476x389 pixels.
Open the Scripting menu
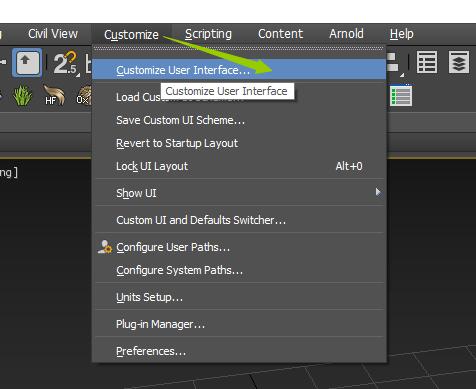[x=208, y=34]
